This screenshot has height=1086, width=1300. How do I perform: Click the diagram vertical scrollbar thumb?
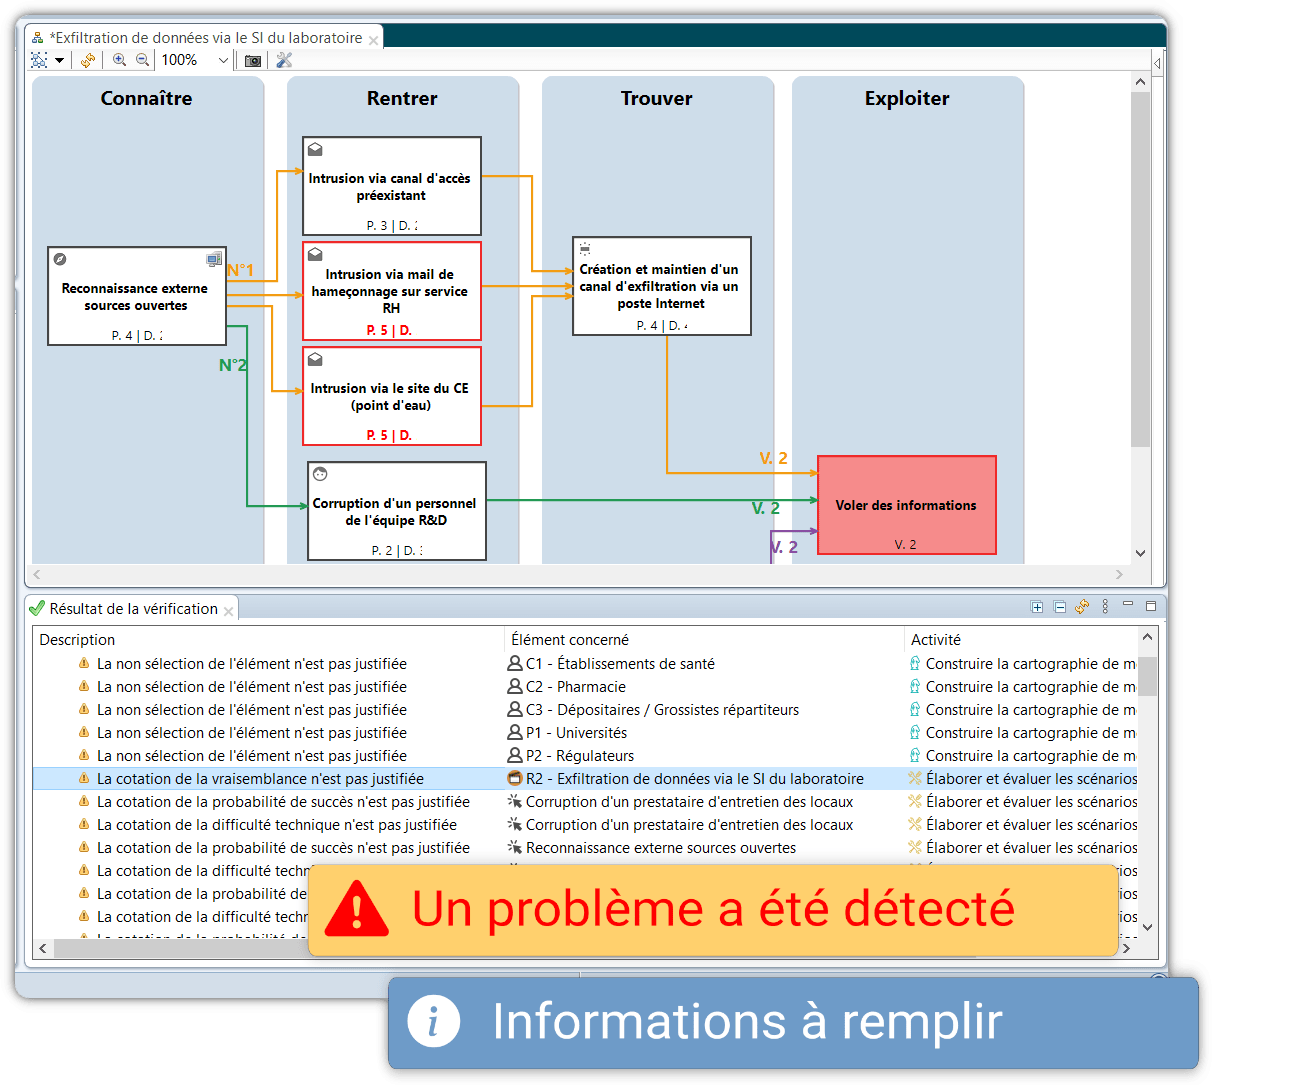[1140, 270]
